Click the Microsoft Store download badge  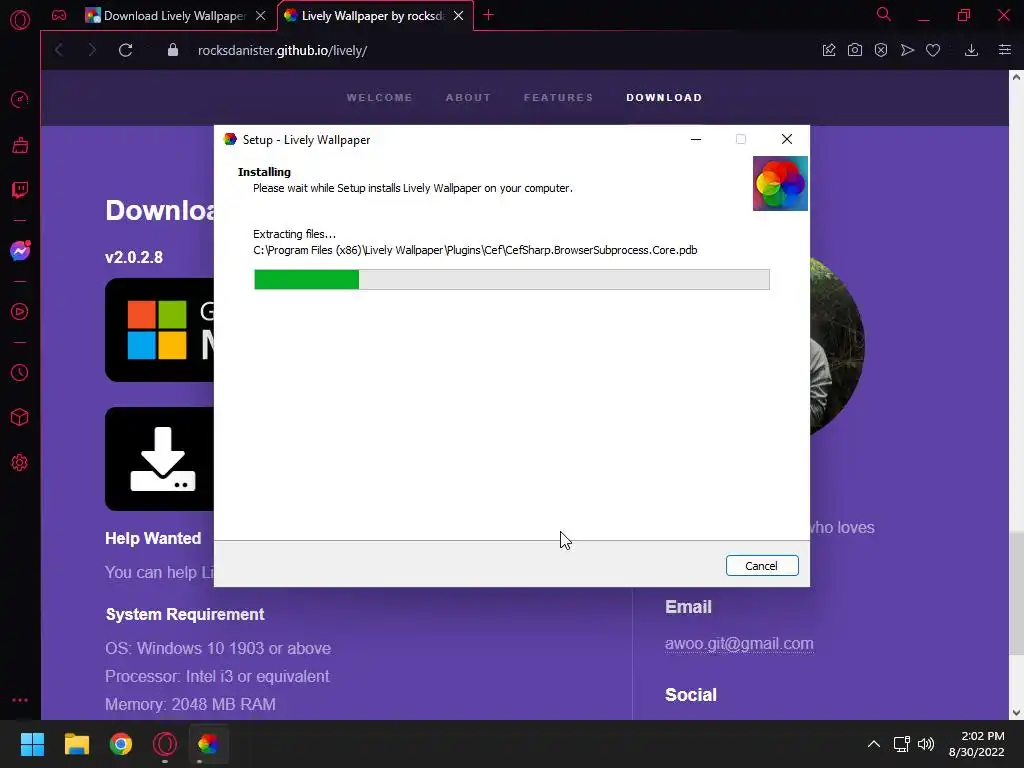(160, 330)
